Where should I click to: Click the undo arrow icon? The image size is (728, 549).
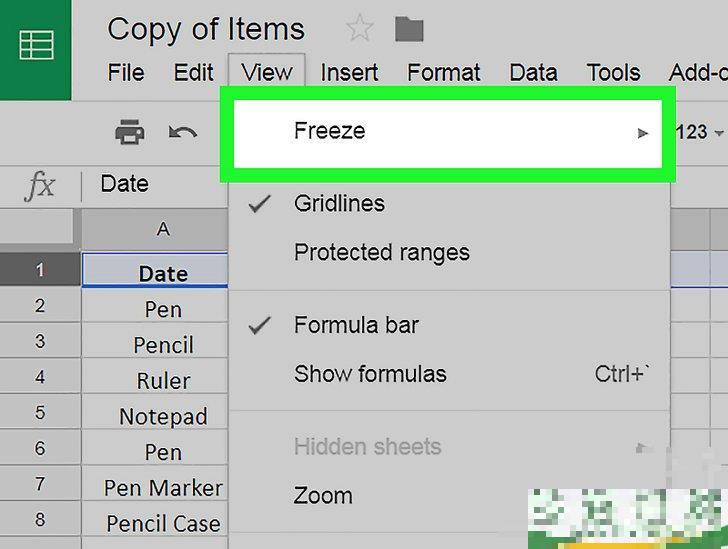(x=182, y=131)
